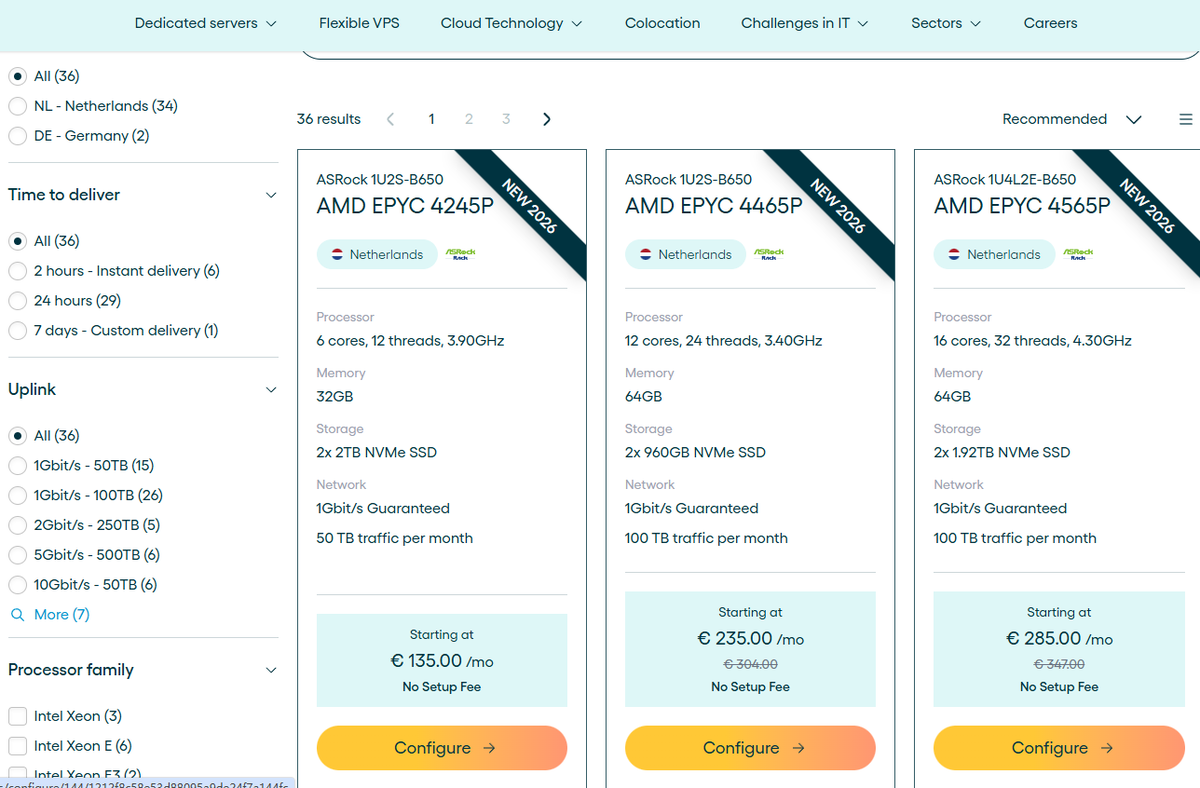Select results page 1
This screenshot has height=788, width=1200.
tap(431, 119)
